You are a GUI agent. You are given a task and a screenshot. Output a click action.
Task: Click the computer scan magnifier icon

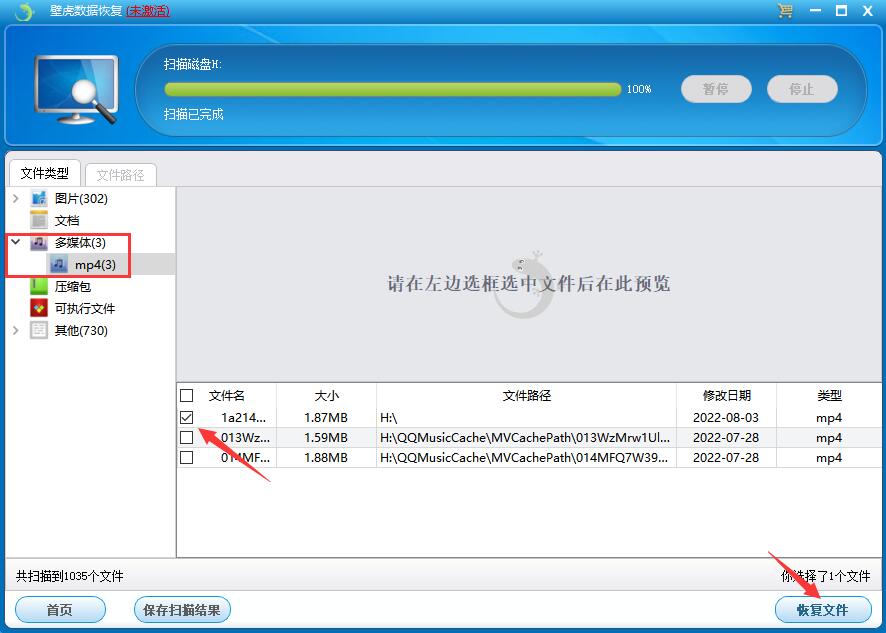coord(76,89)
